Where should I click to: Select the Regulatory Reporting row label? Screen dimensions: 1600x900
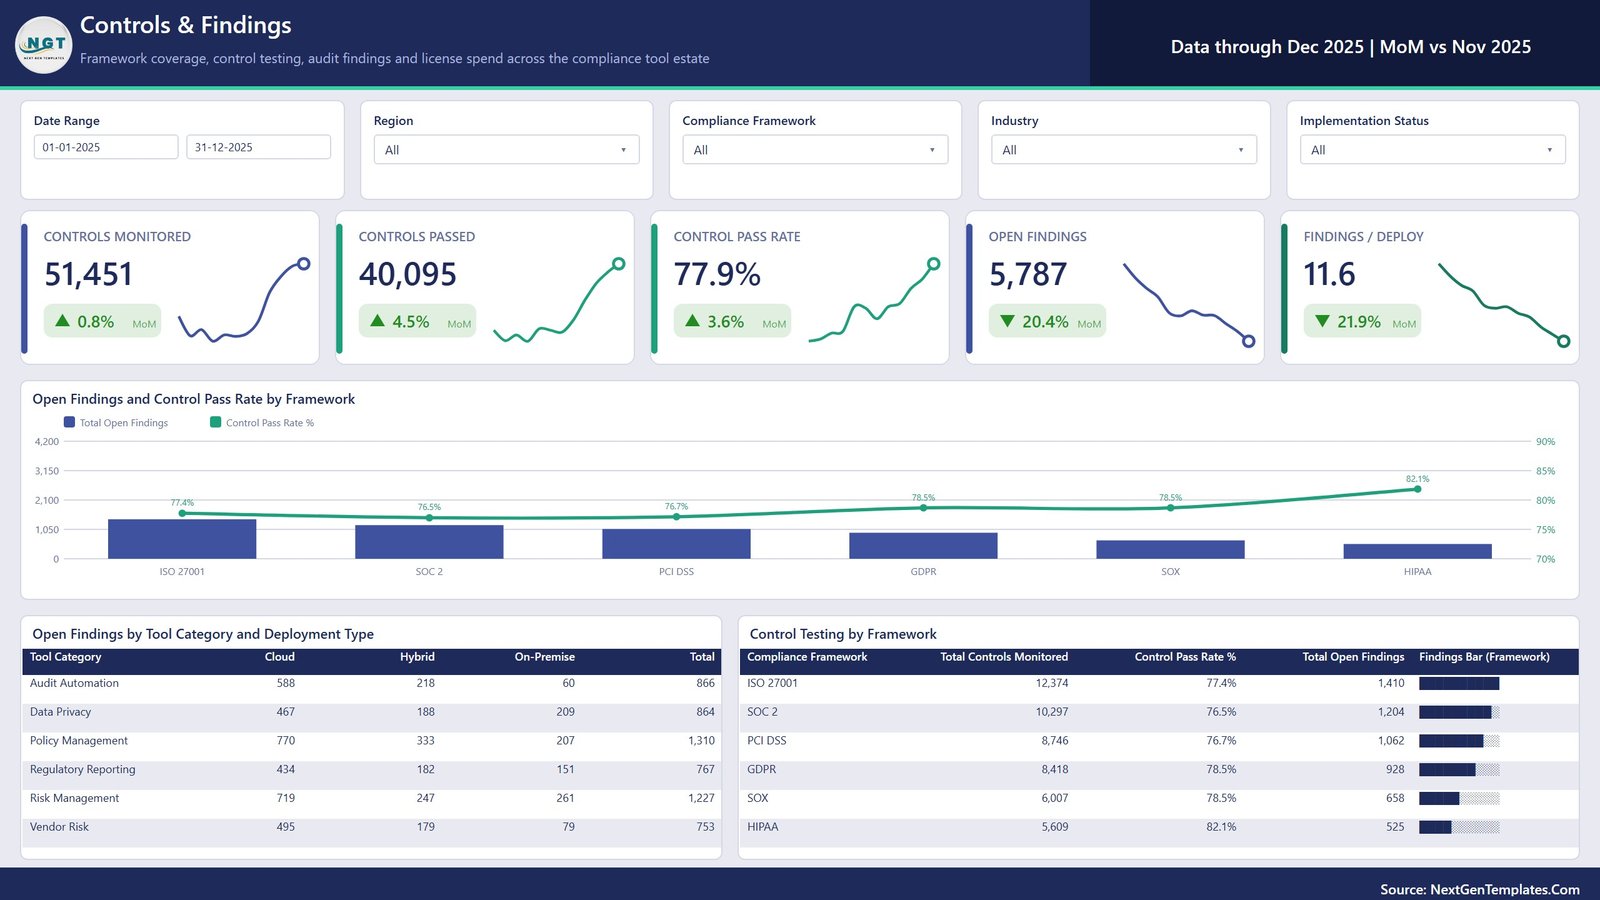click(82, 770)
